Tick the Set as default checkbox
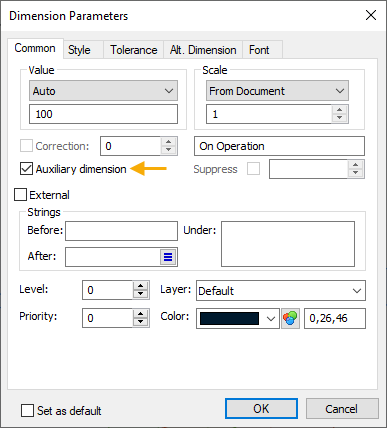This screenshot has height=428, width=387. [x=27, y=410]
